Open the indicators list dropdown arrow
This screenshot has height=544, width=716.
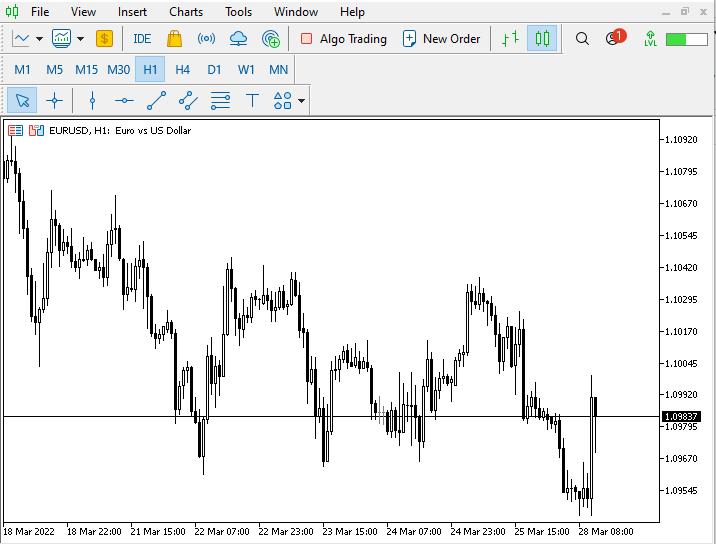pos(80,39)
